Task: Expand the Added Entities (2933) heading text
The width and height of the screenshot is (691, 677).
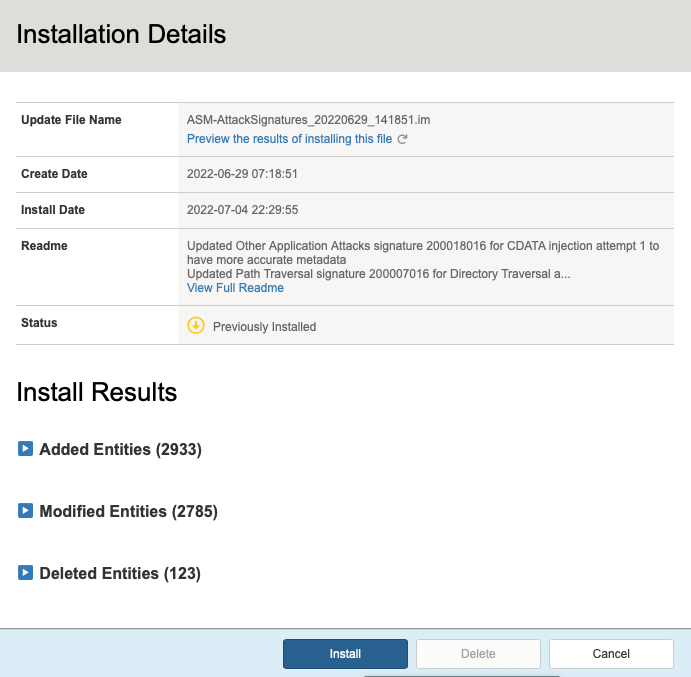Action: [120, 450]
